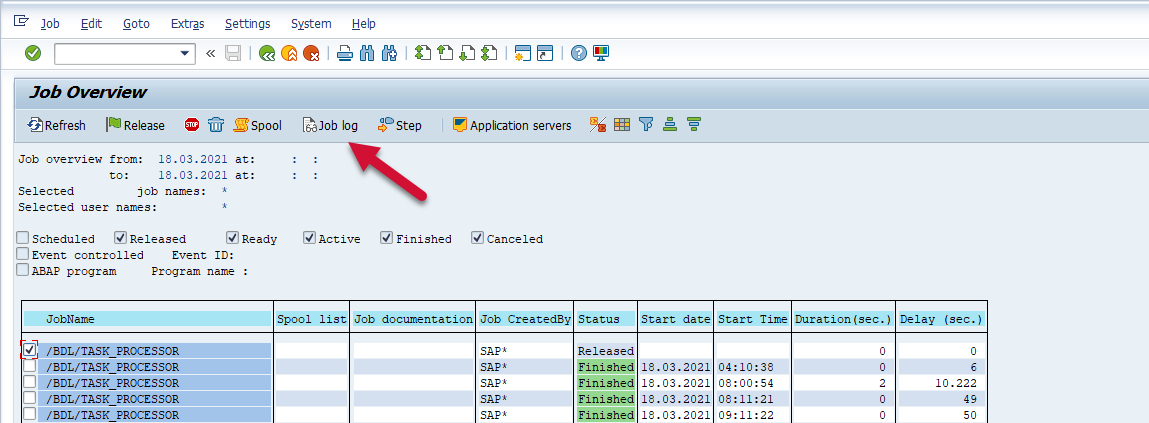Click the green checkmark Enter icon
Viewport: 1149px width, 423px height.
(x=33, y=53)
